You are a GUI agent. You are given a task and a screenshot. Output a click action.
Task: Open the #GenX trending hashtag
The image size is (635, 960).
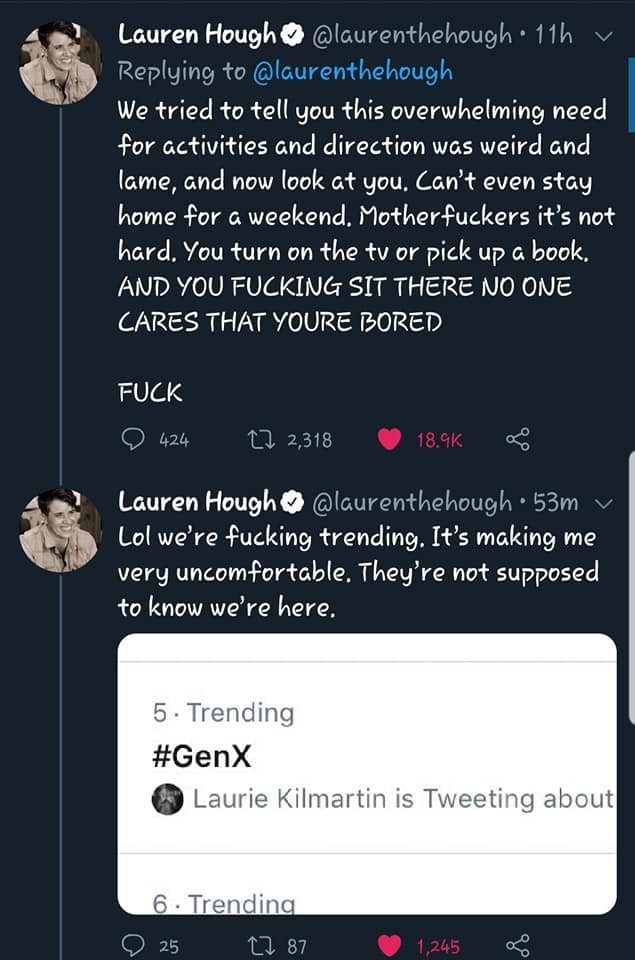click(x=202, y=756)
